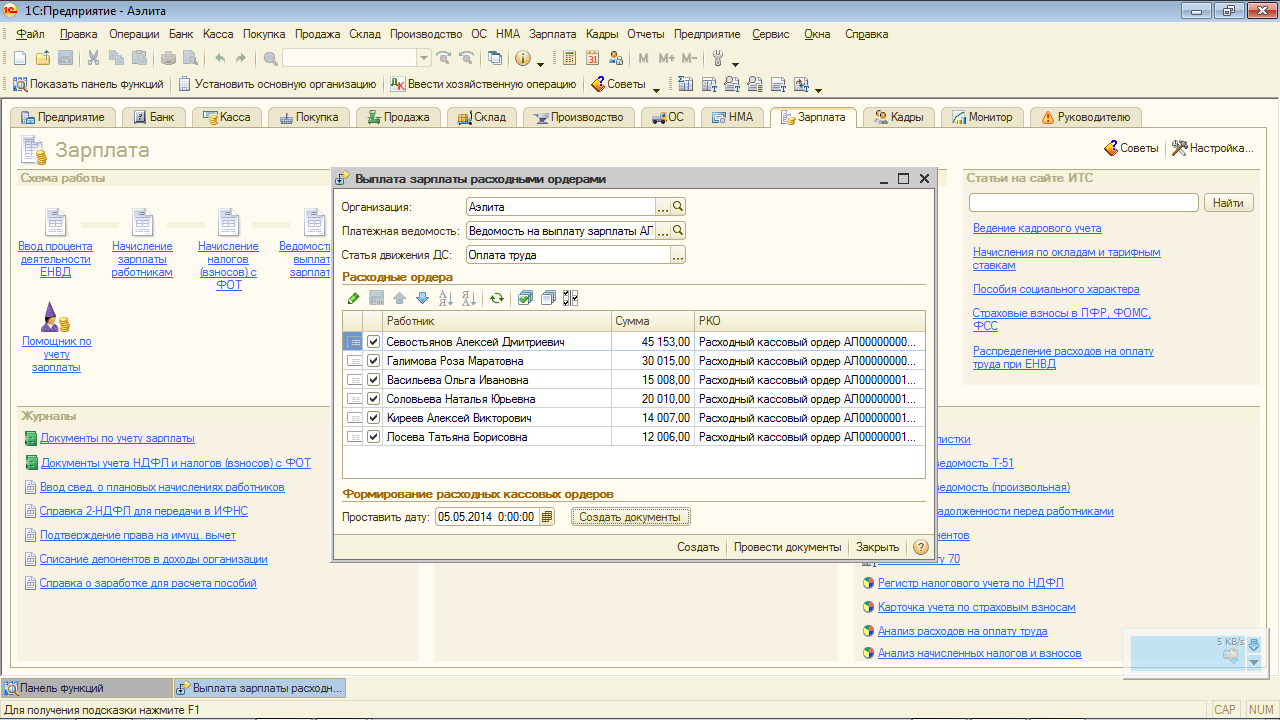Click the Начисление зарплаты работникам document icon
1280x720 pixels.
pos(142,222)
